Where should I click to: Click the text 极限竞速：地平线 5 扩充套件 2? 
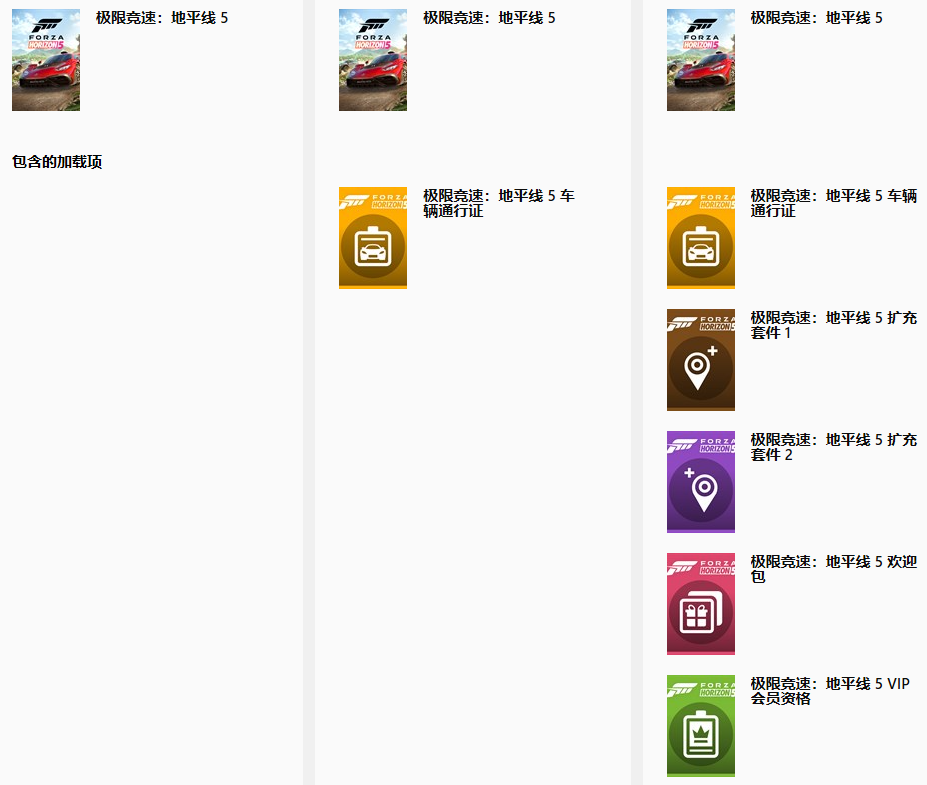[834, 447]
